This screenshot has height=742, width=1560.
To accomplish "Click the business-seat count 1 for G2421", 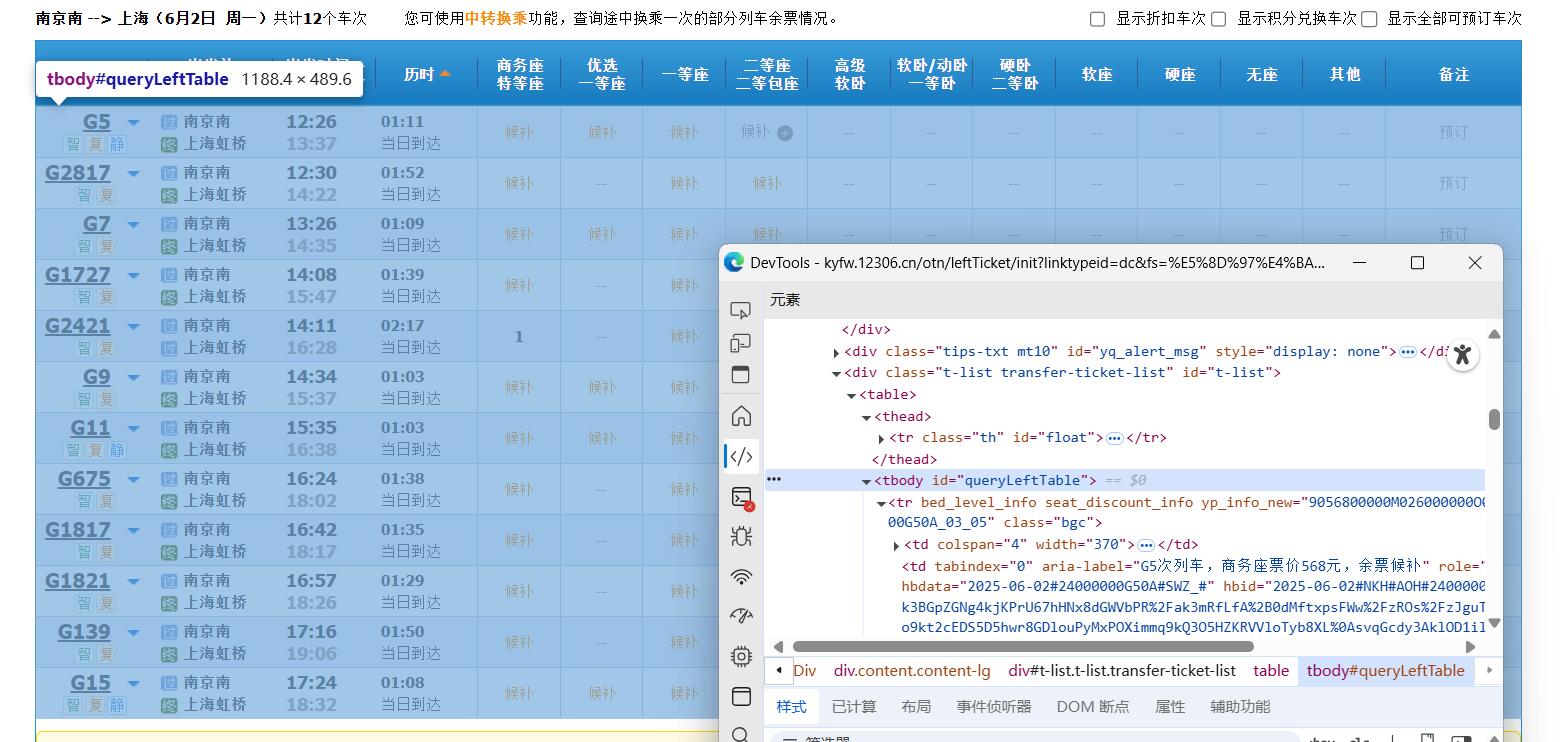I will coord(519,337).
